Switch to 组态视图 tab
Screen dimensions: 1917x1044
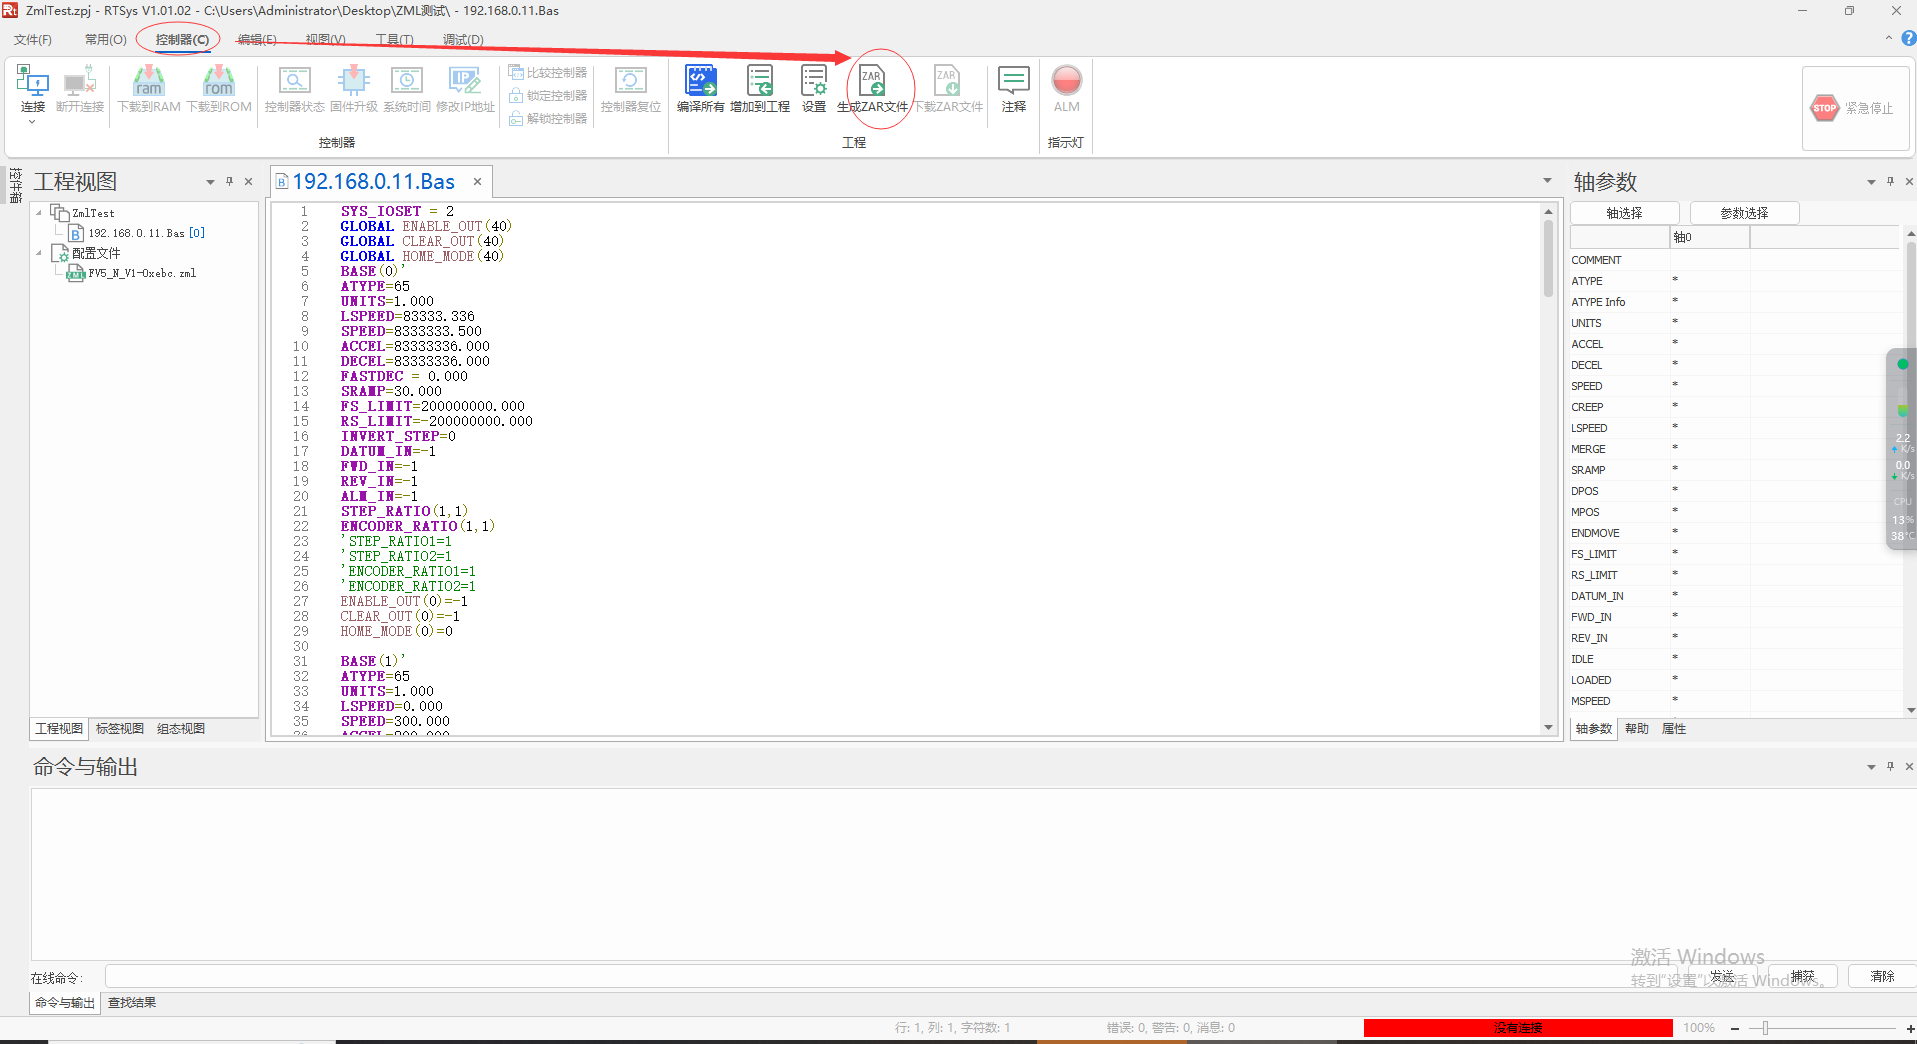[181, 729]
